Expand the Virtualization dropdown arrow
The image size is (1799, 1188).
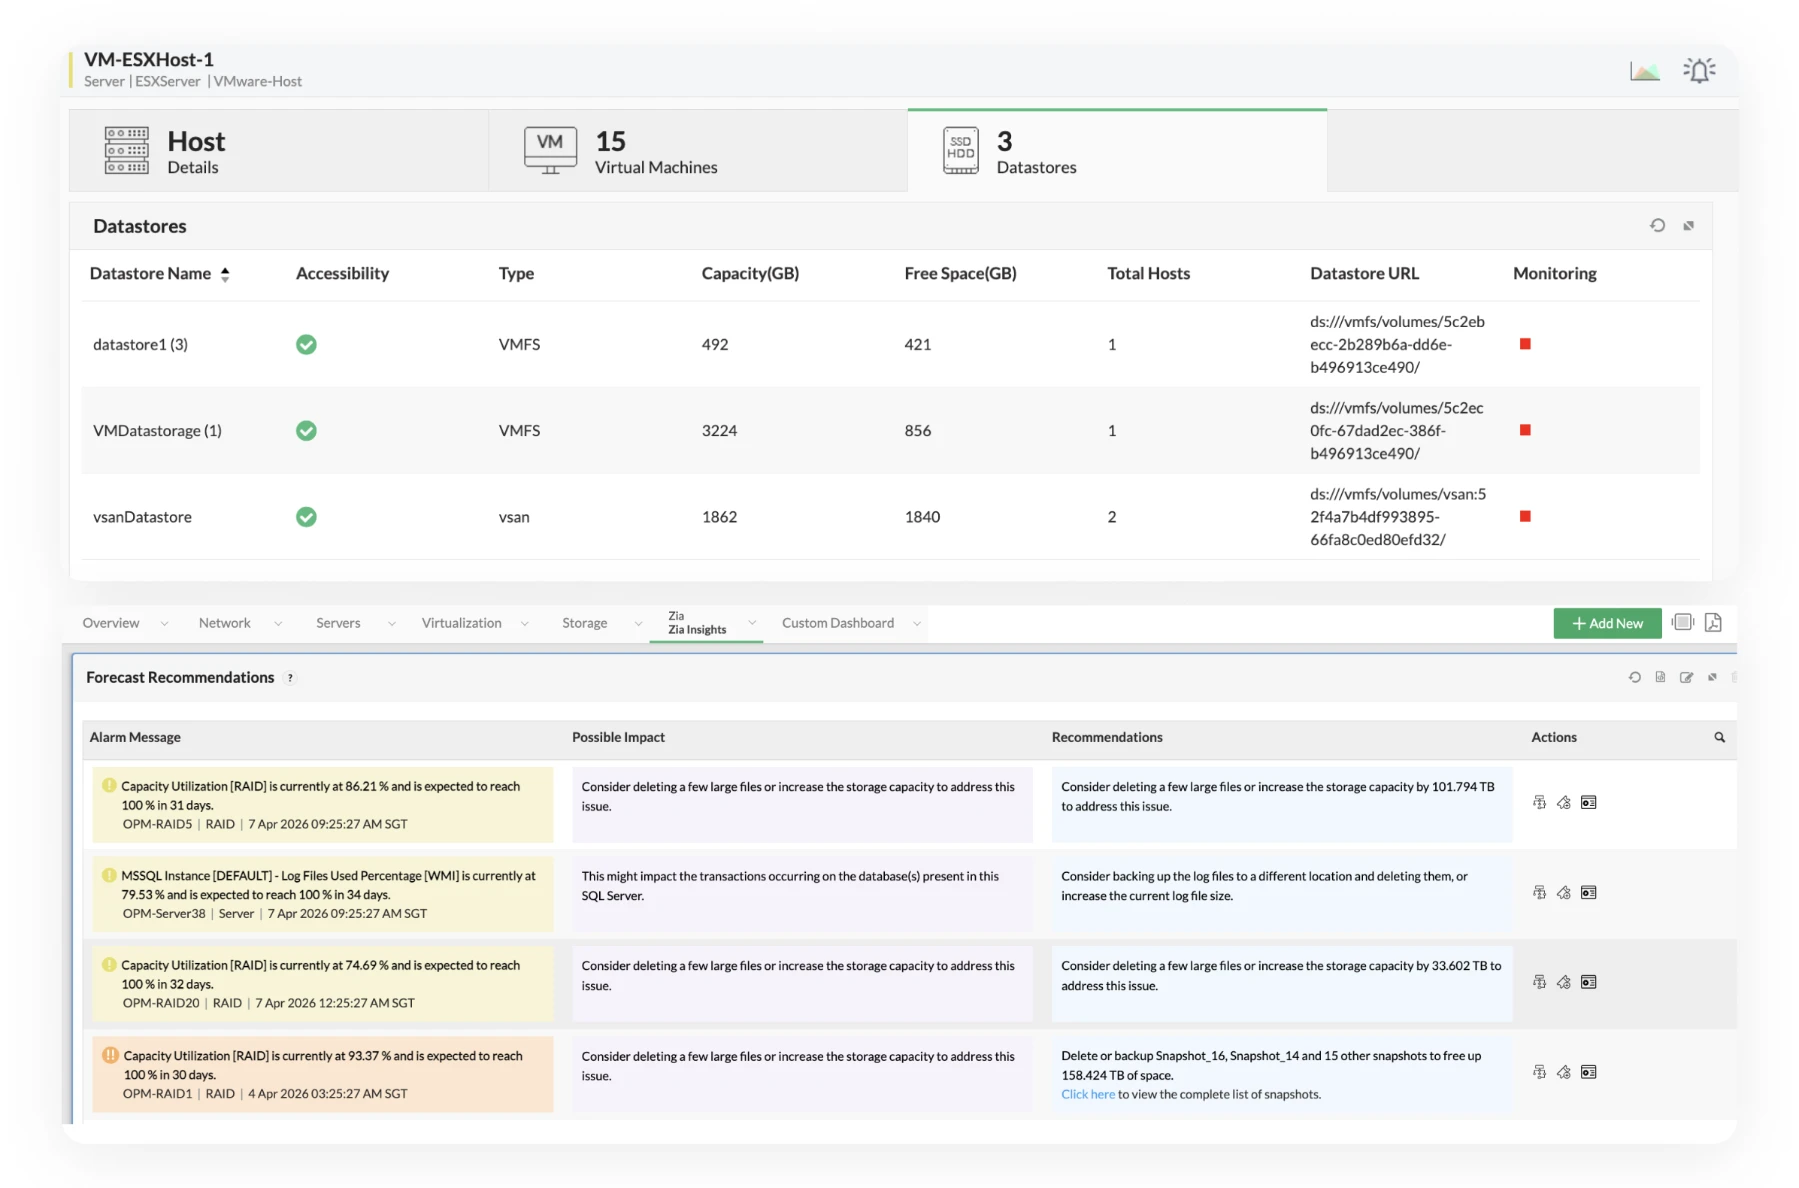click(x=524, y=623)
